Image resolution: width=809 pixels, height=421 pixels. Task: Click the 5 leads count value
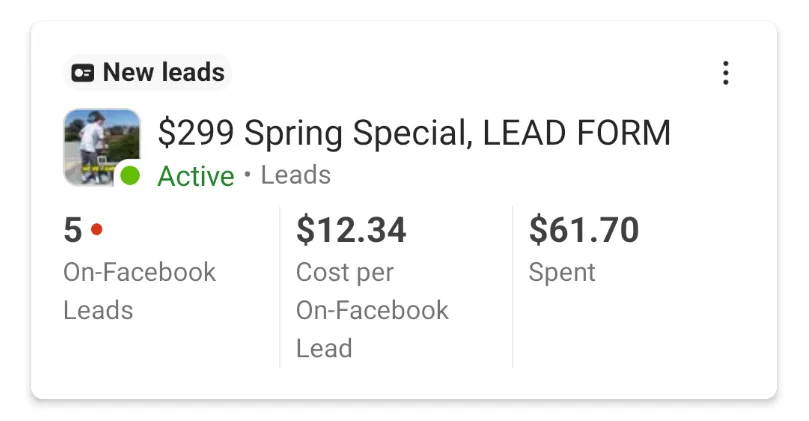click(x=73, y=230)
